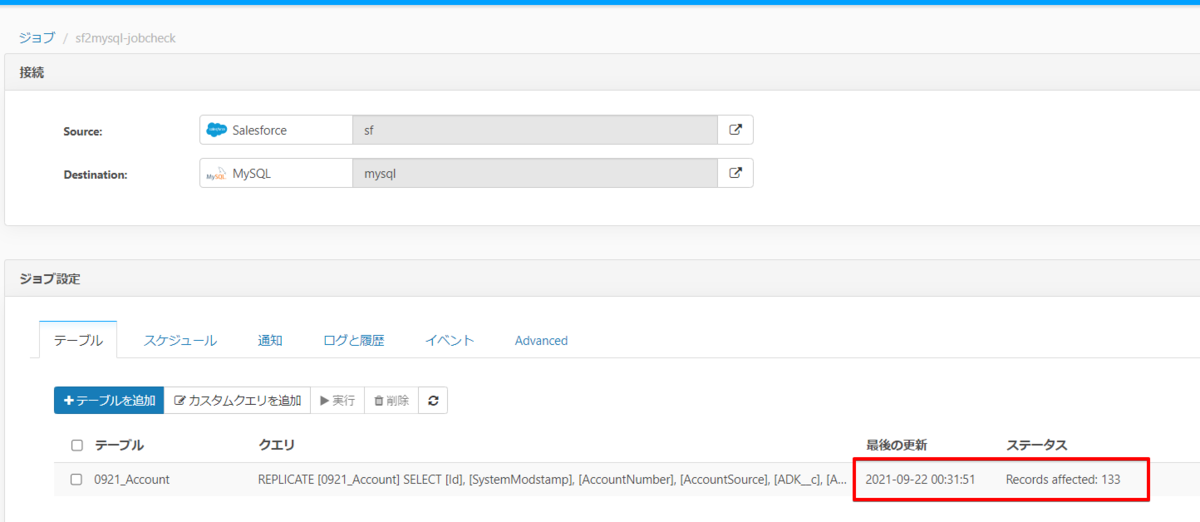Click the 0921_Account table name
The image size is (1200, 522).
[x=132, y=479]
